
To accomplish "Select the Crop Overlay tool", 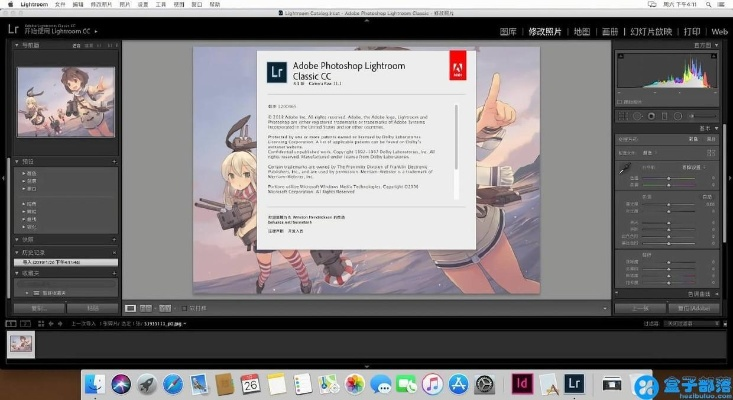I will pyautogui.click(x=624, y=115).
